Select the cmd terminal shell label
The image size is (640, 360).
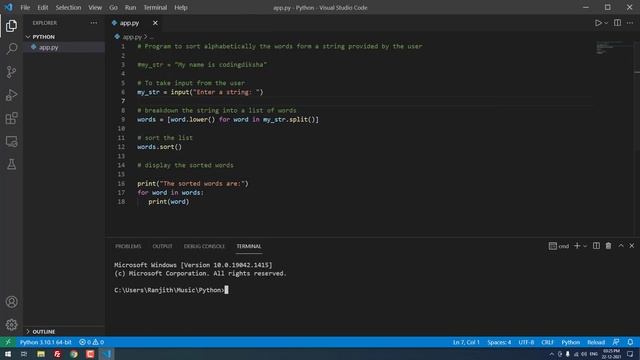559,246
